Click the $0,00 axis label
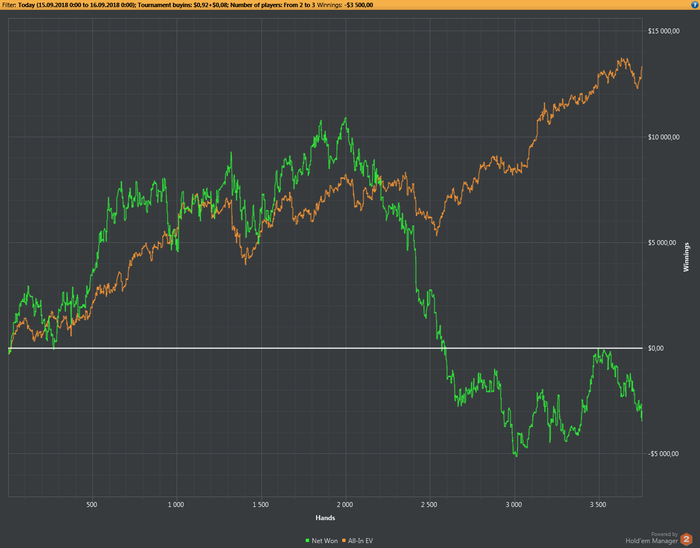The width and height of the screenshot is (700, 548). click(656, 349)
